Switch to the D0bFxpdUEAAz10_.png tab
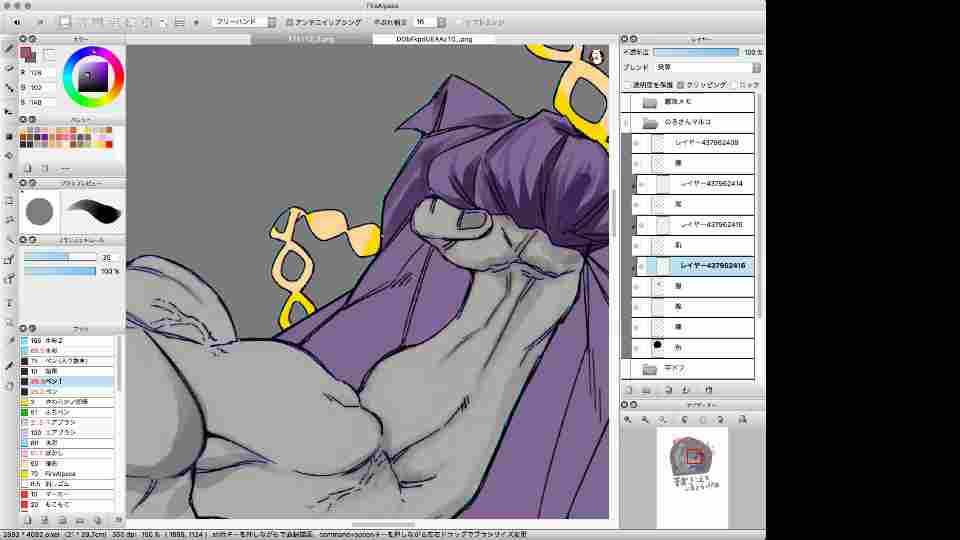The width and height of the screenshot is (960, 540). pos(433,39)
